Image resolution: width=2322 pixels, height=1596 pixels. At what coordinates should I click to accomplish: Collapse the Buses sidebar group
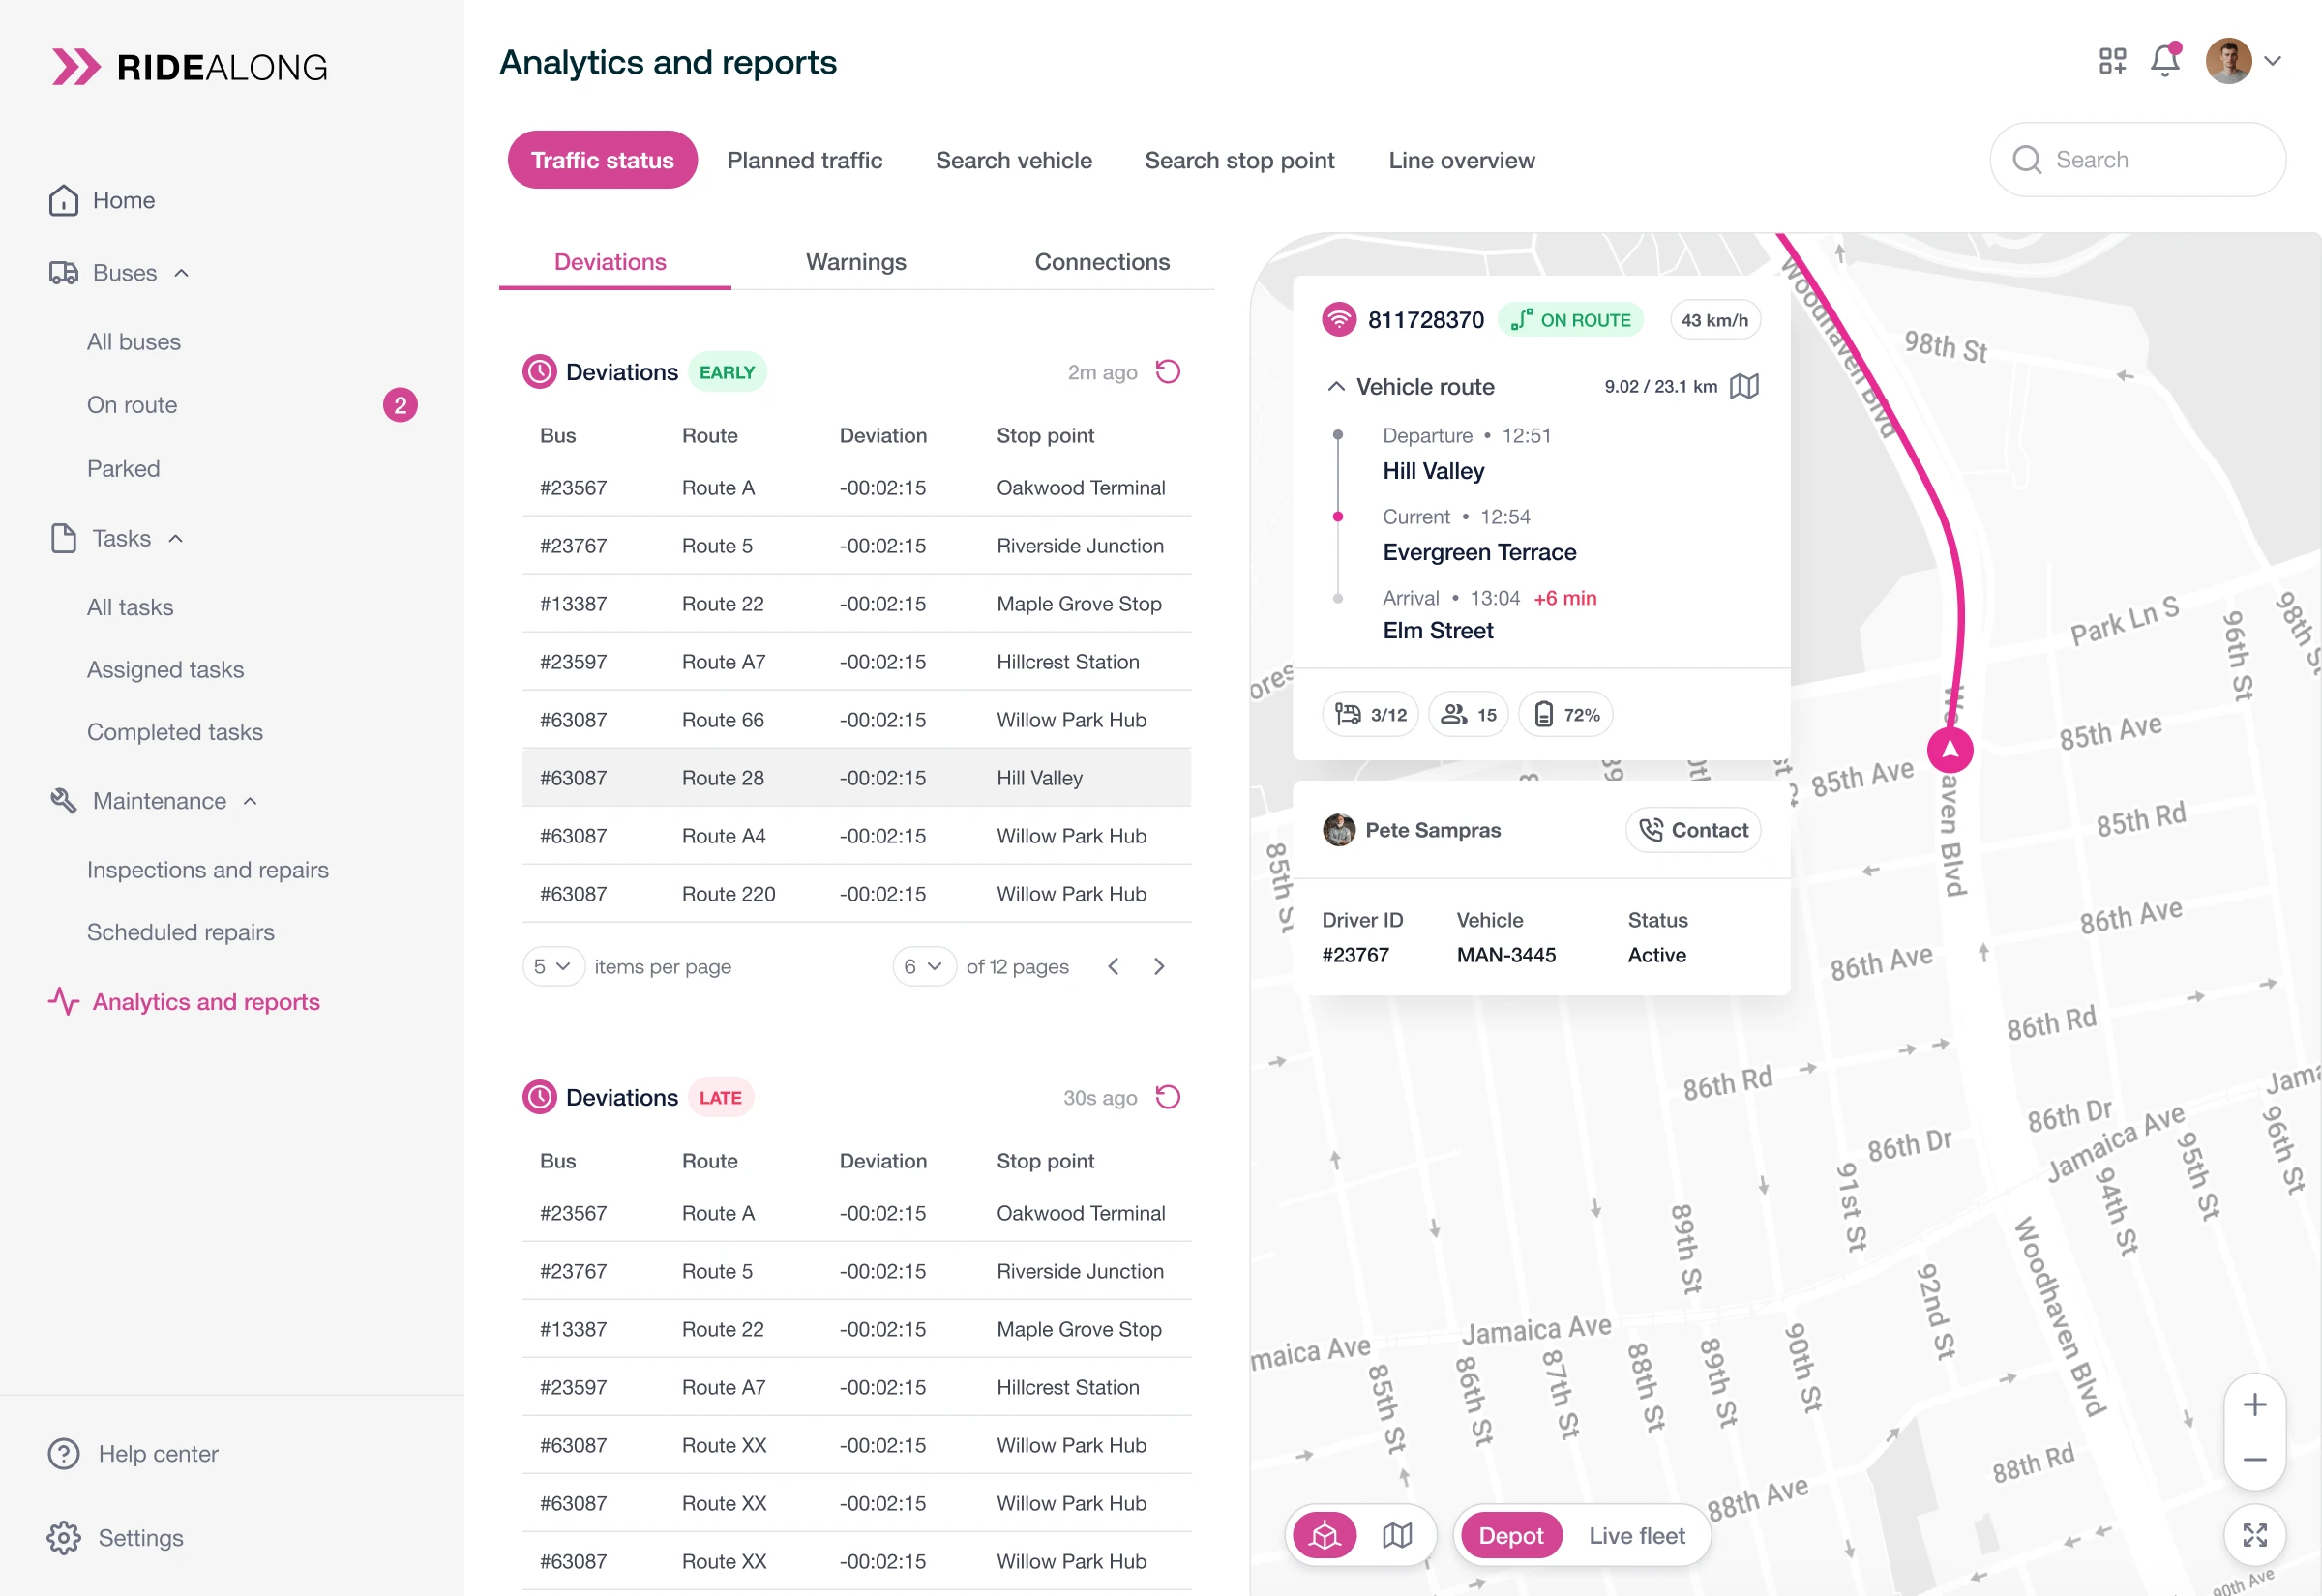coord(181,273)
